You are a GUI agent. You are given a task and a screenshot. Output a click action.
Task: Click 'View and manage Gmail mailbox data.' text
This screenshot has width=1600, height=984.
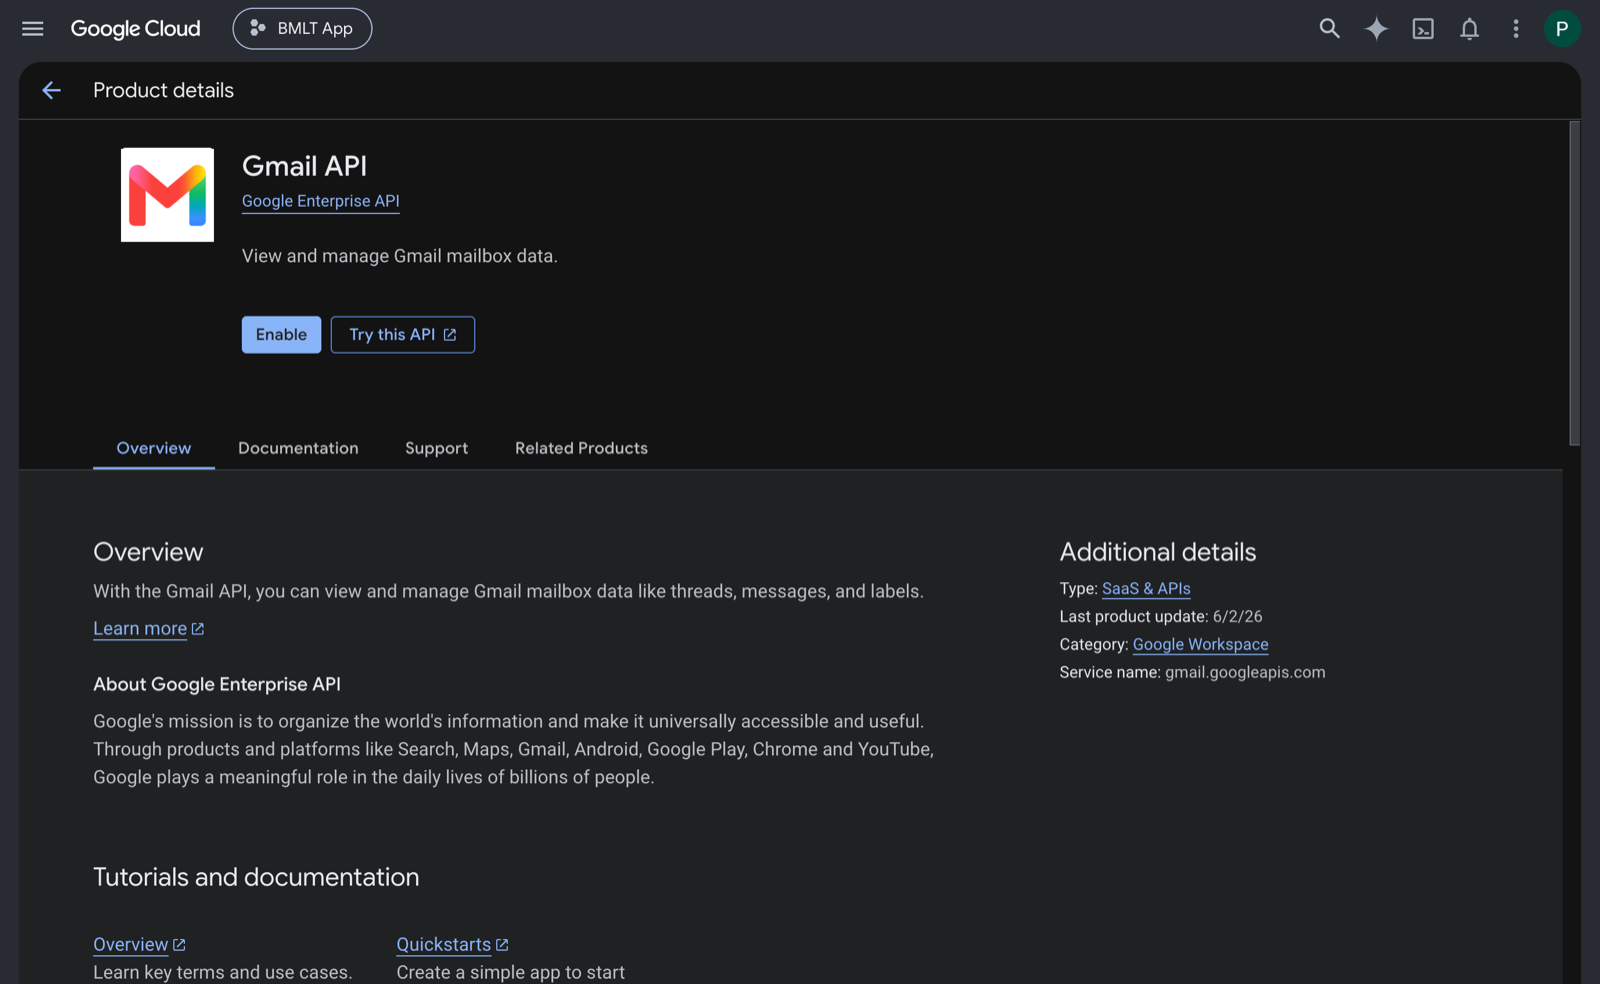[x=399, y=256]
